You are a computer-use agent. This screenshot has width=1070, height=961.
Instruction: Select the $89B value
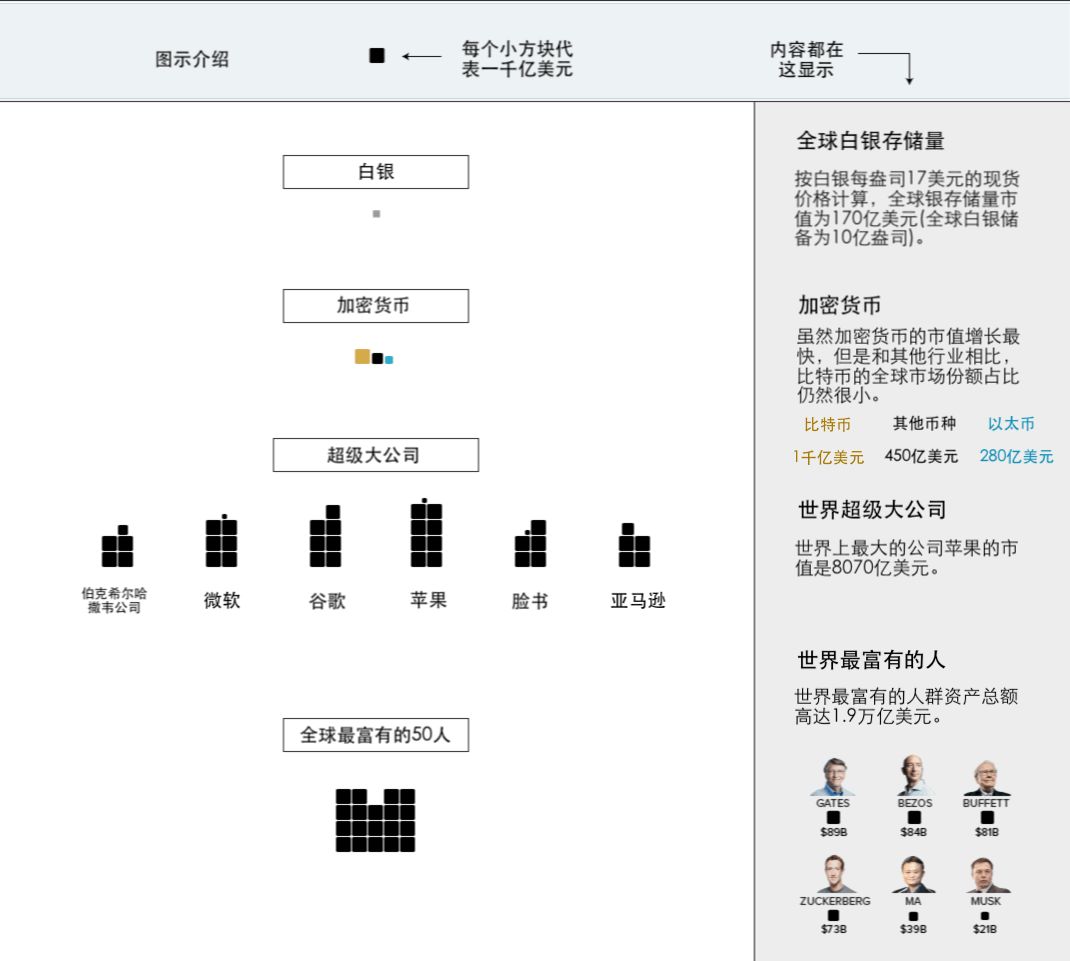pyautogui.click(x=834, y=833)
